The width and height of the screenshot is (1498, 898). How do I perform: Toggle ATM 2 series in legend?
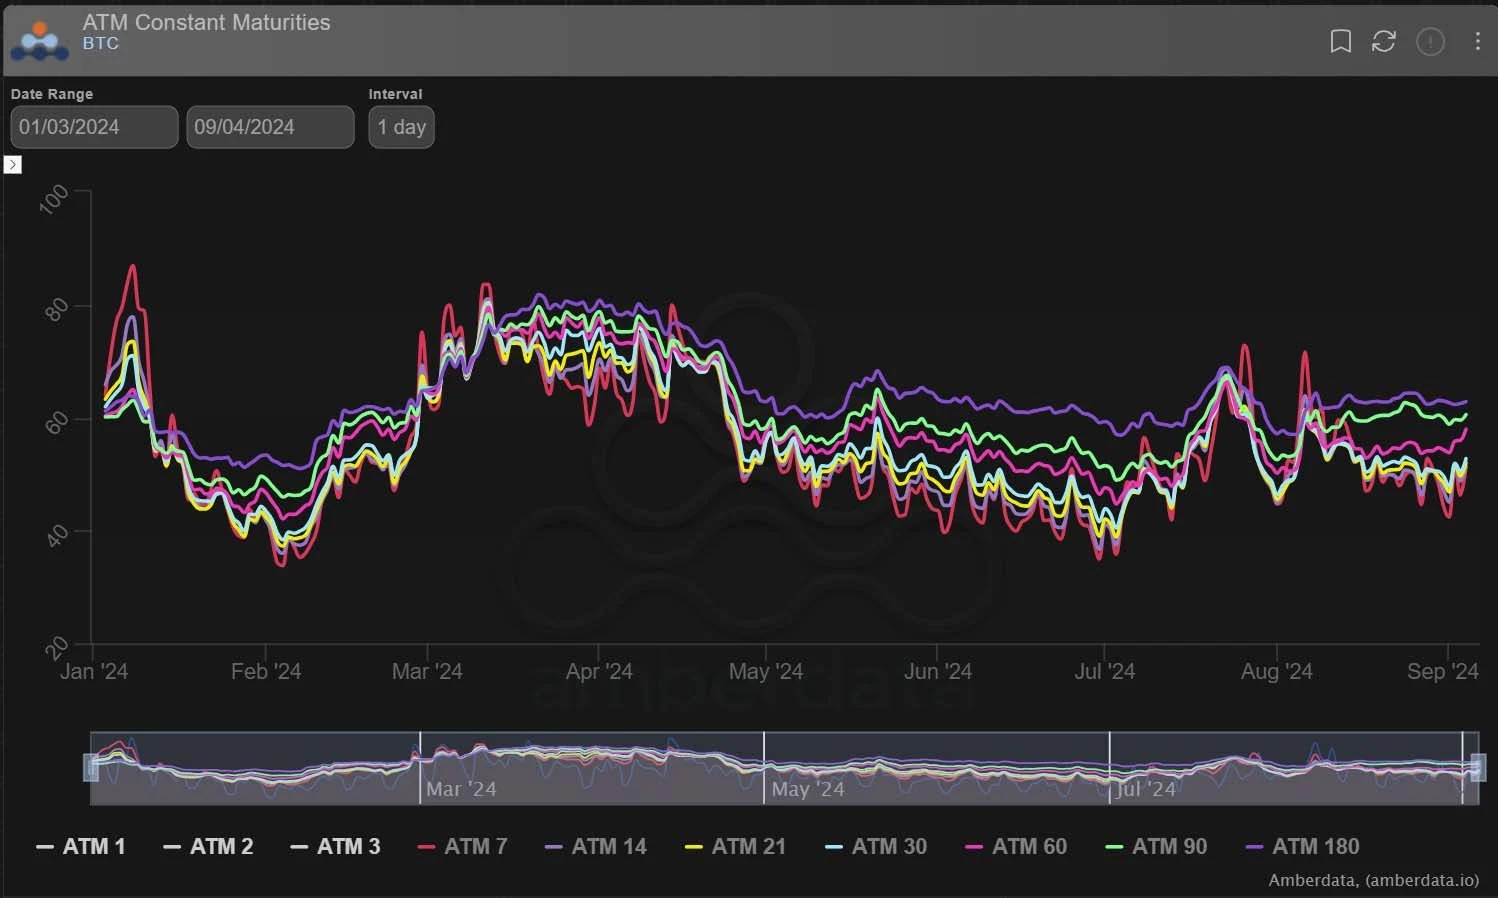208,846
